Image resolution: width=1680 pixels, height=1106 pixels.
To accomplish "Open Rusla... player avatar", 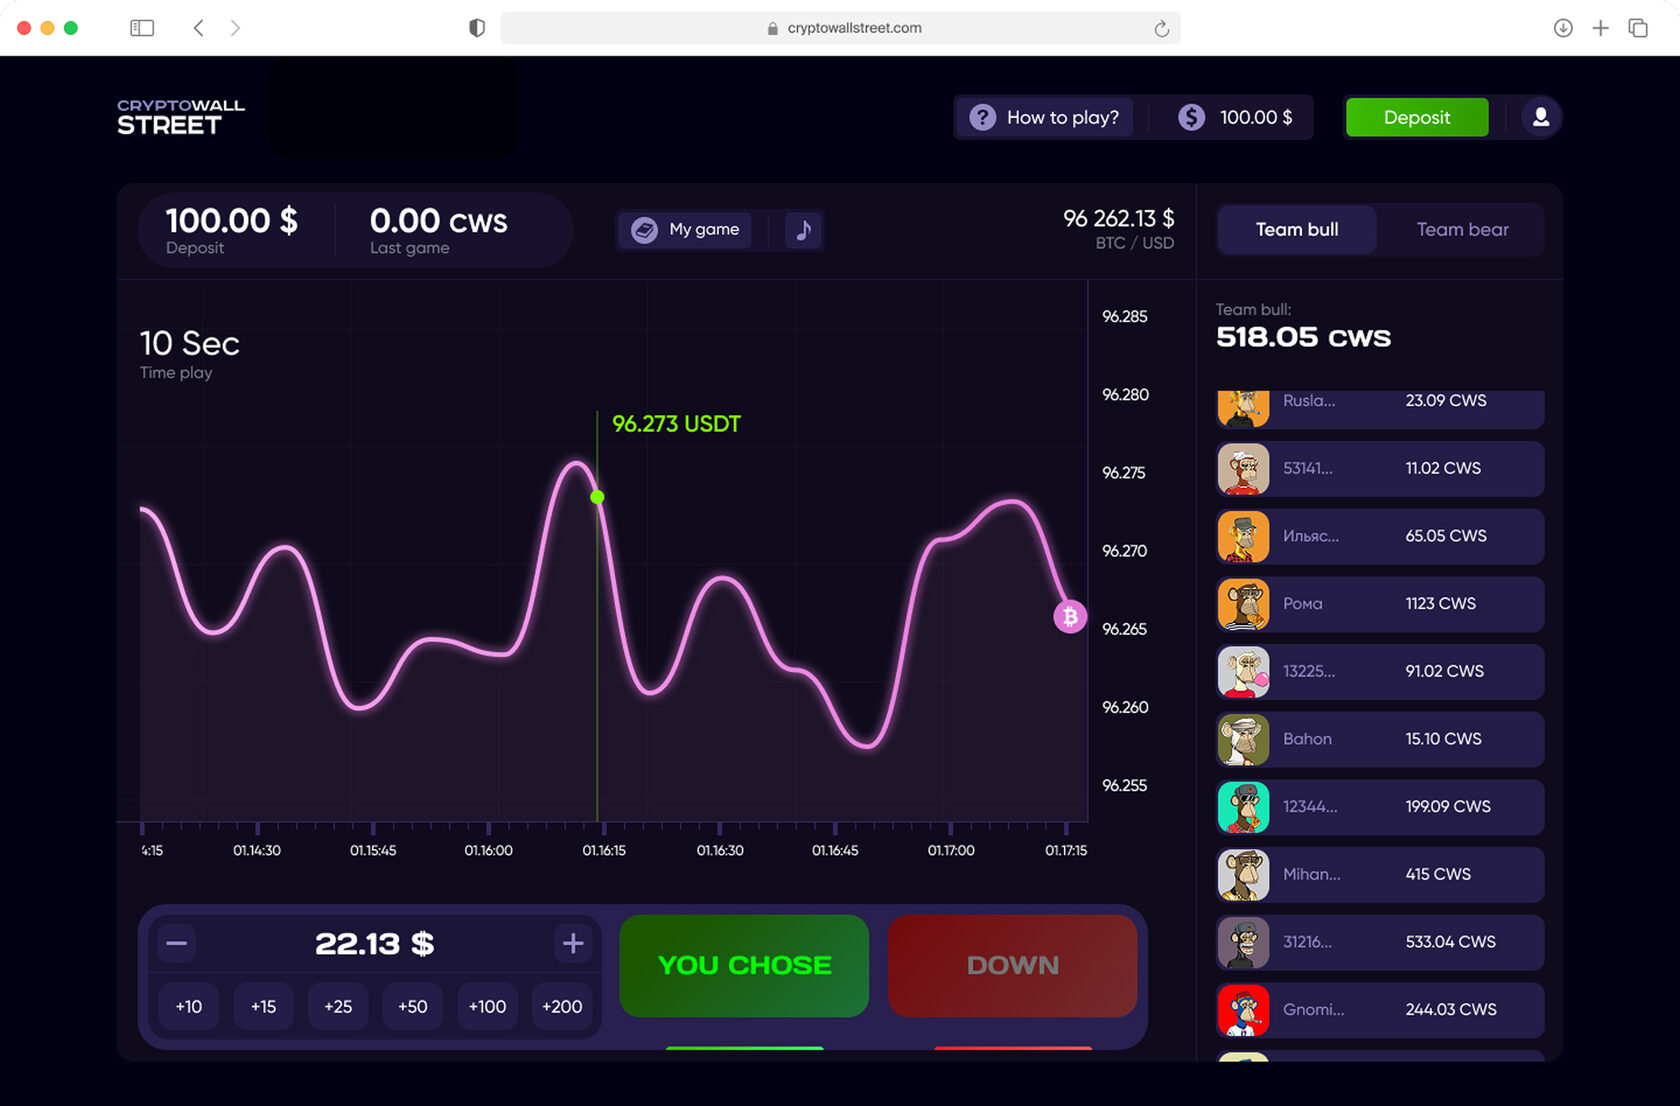I will (x=1243, y=408).
